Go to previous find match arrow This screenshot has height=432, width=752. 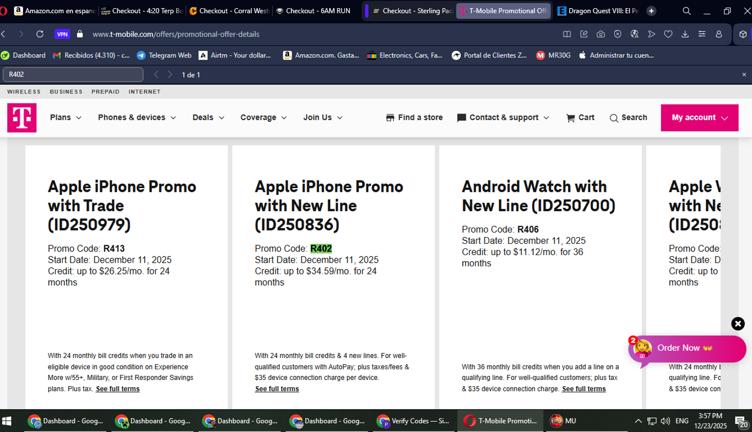(x=156, y=75)
